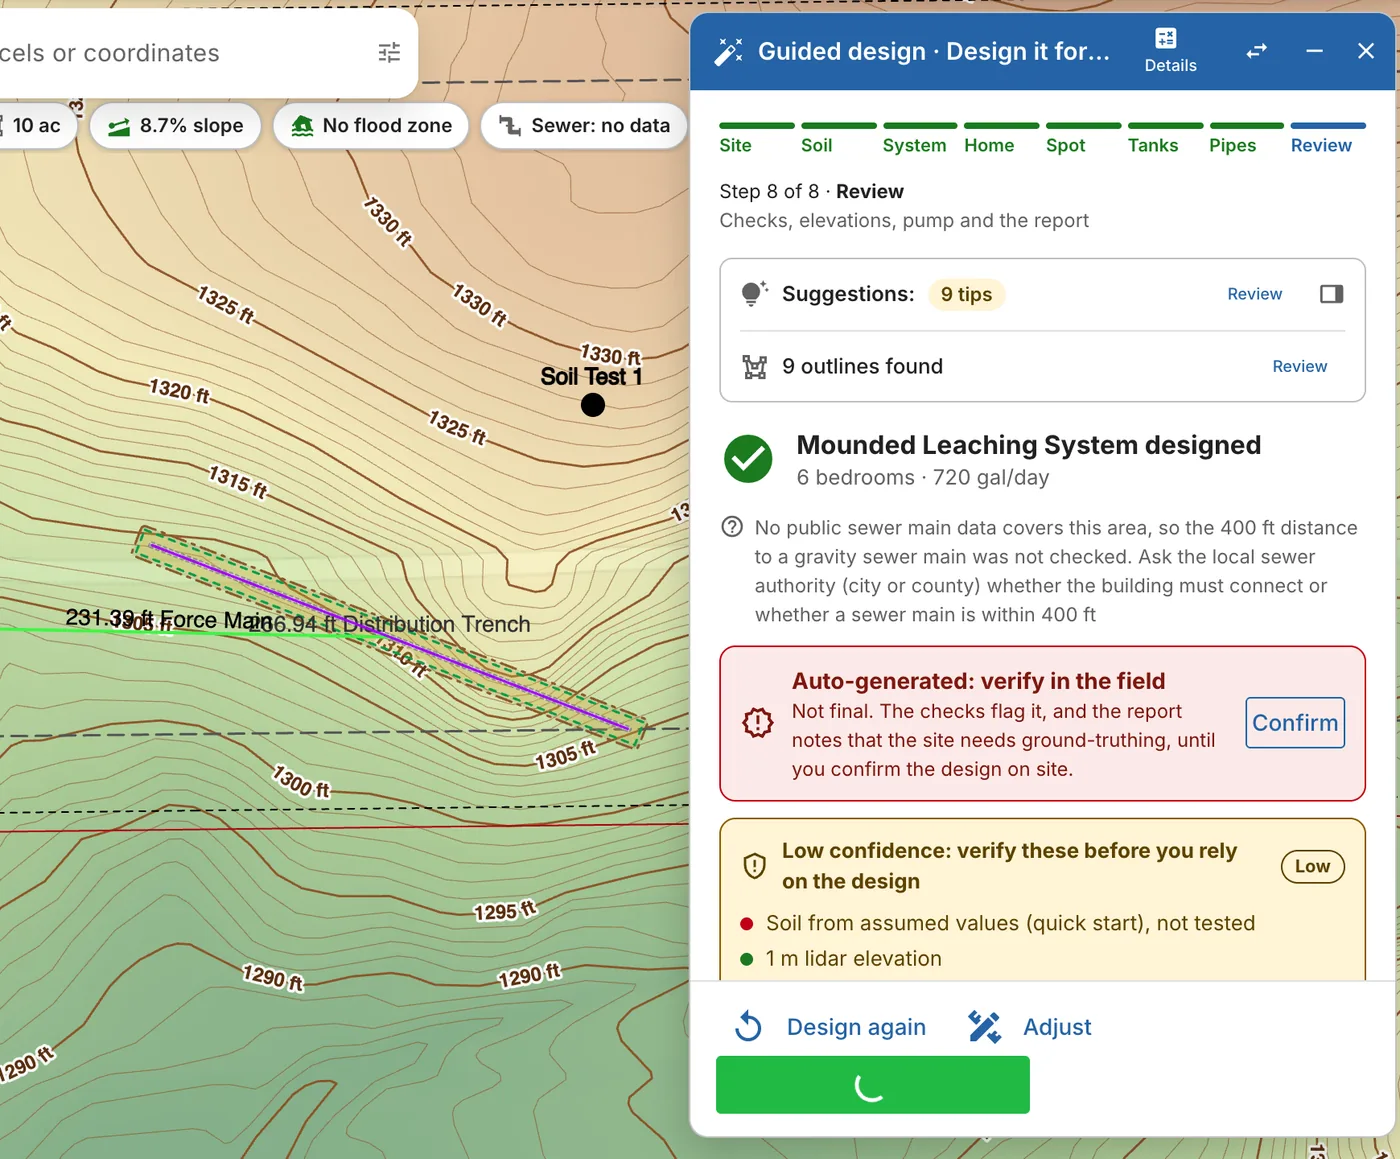The height and width of the screenshot is (1159, 1400).
Task: Click the Sewer: no data chip
Action: tap(584, 126)
